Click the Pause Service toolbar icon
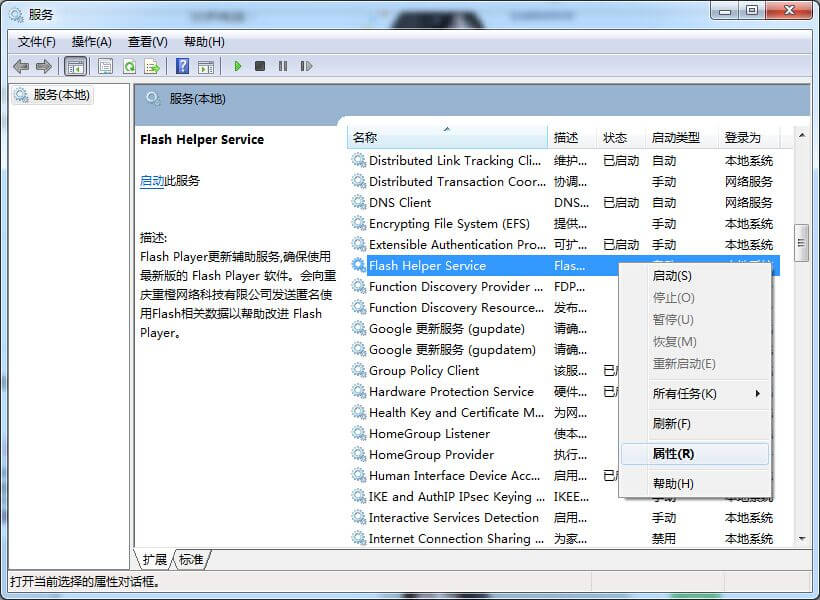 283,66
